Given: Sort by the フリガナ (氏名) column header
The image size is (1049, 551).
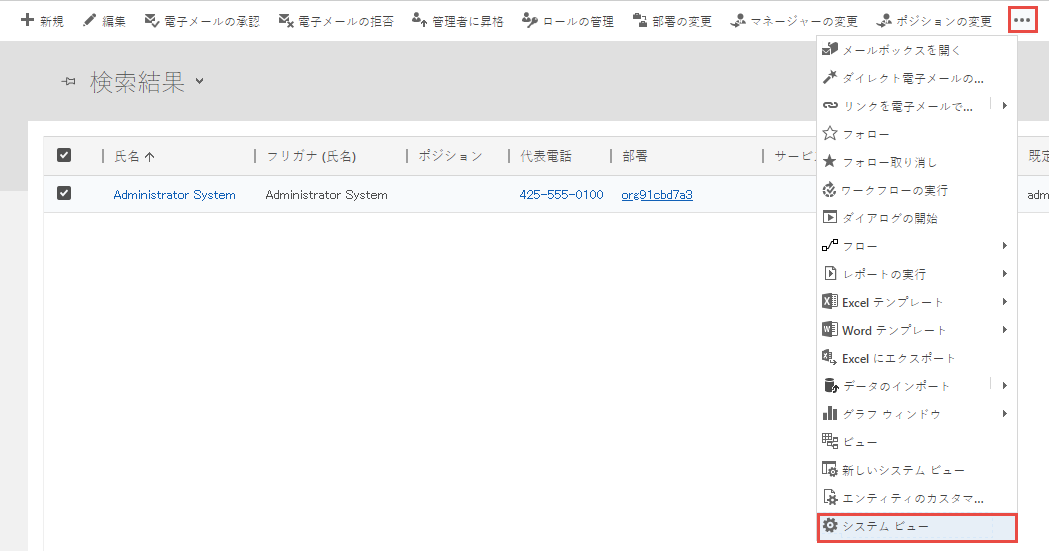Looking at the screenshot, I should coord(311,156).
